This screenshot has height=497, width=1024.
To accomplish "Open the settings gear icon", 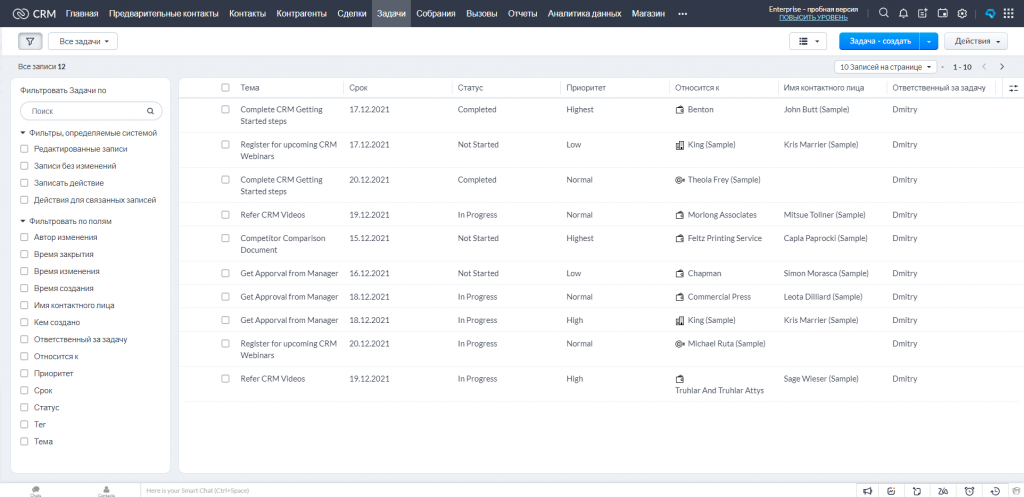I will click(x=962, y=13).
